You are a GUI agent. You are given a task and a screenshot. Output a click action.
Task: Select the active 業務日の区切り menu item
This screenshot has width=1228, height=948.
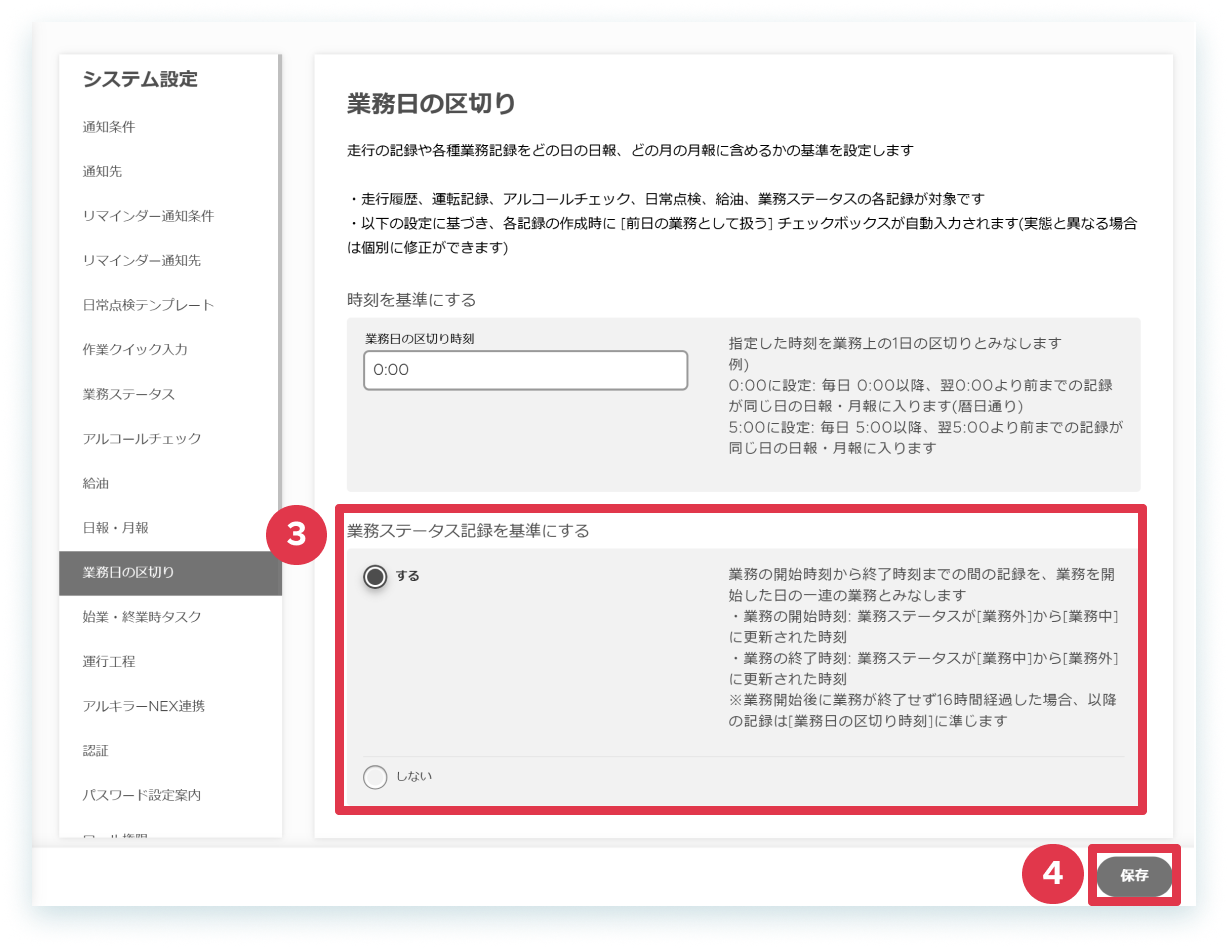pos(170,573)
